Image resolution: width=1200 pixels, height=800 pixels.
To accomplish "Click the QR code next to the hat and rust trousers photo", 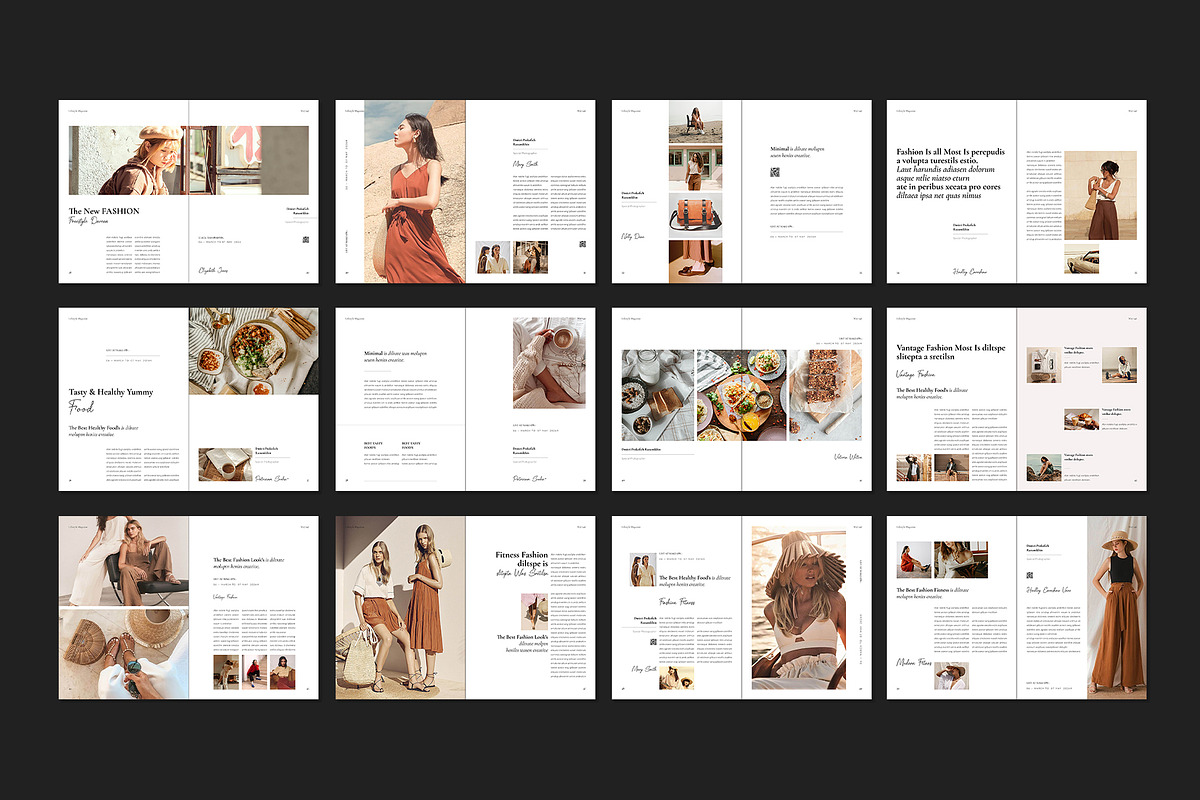I will point(1032,576).
